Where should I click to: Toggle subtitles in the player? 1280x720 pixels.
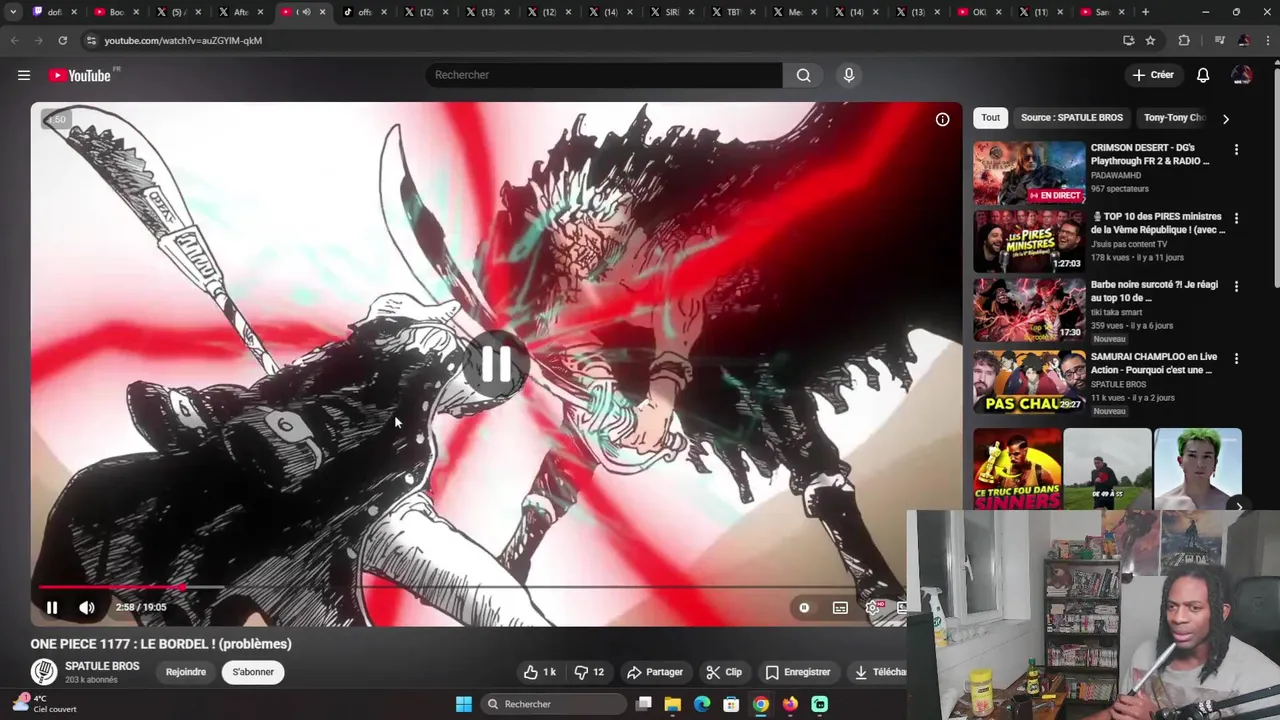pos(840,607)
